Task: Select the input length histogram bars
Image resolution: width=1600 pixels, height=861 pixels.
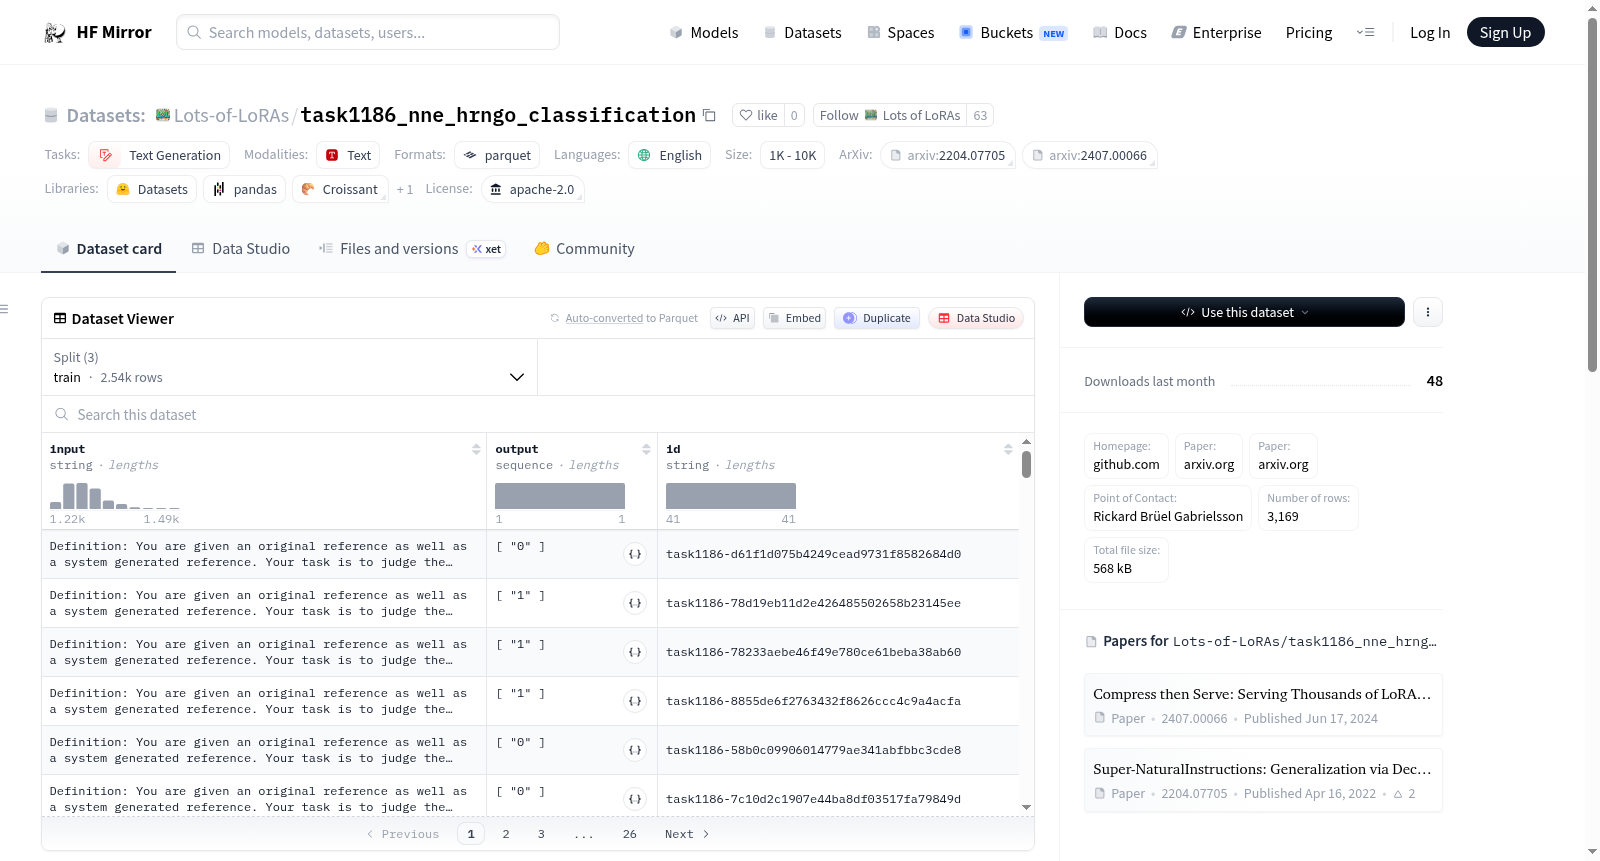Action: pos(115,496)
